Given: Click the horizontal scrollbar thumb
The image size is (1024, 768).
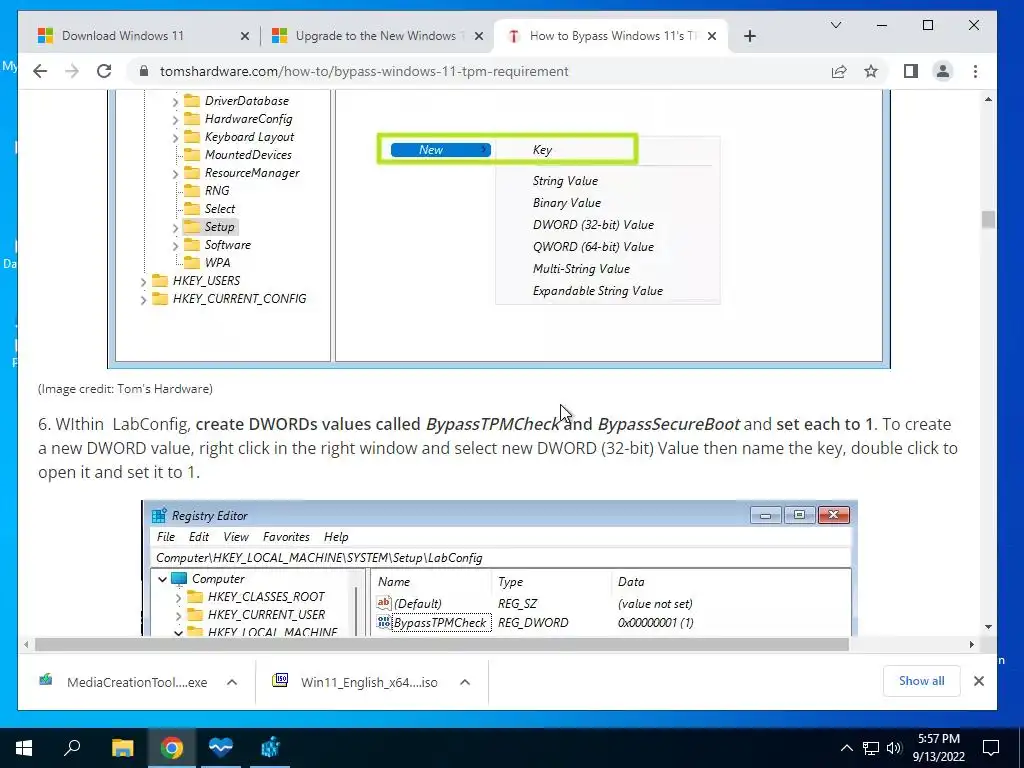Looking at the screenshot, I should tap(441, 645).
